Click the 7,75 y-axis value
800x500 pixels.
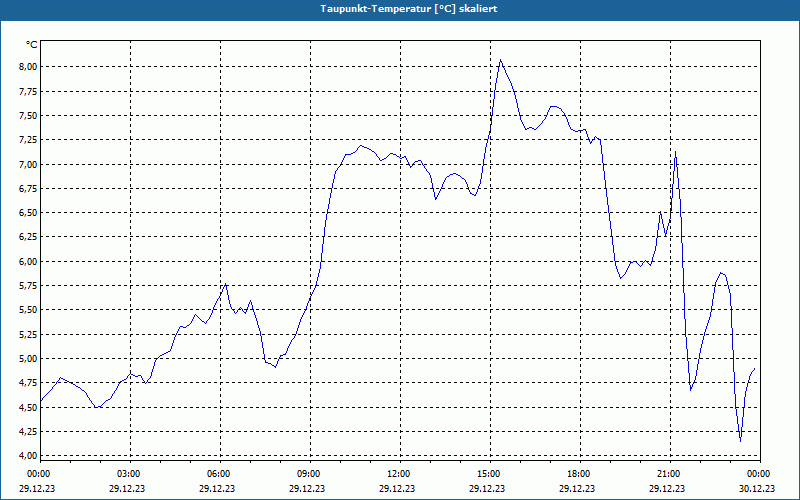coord(29,91)
